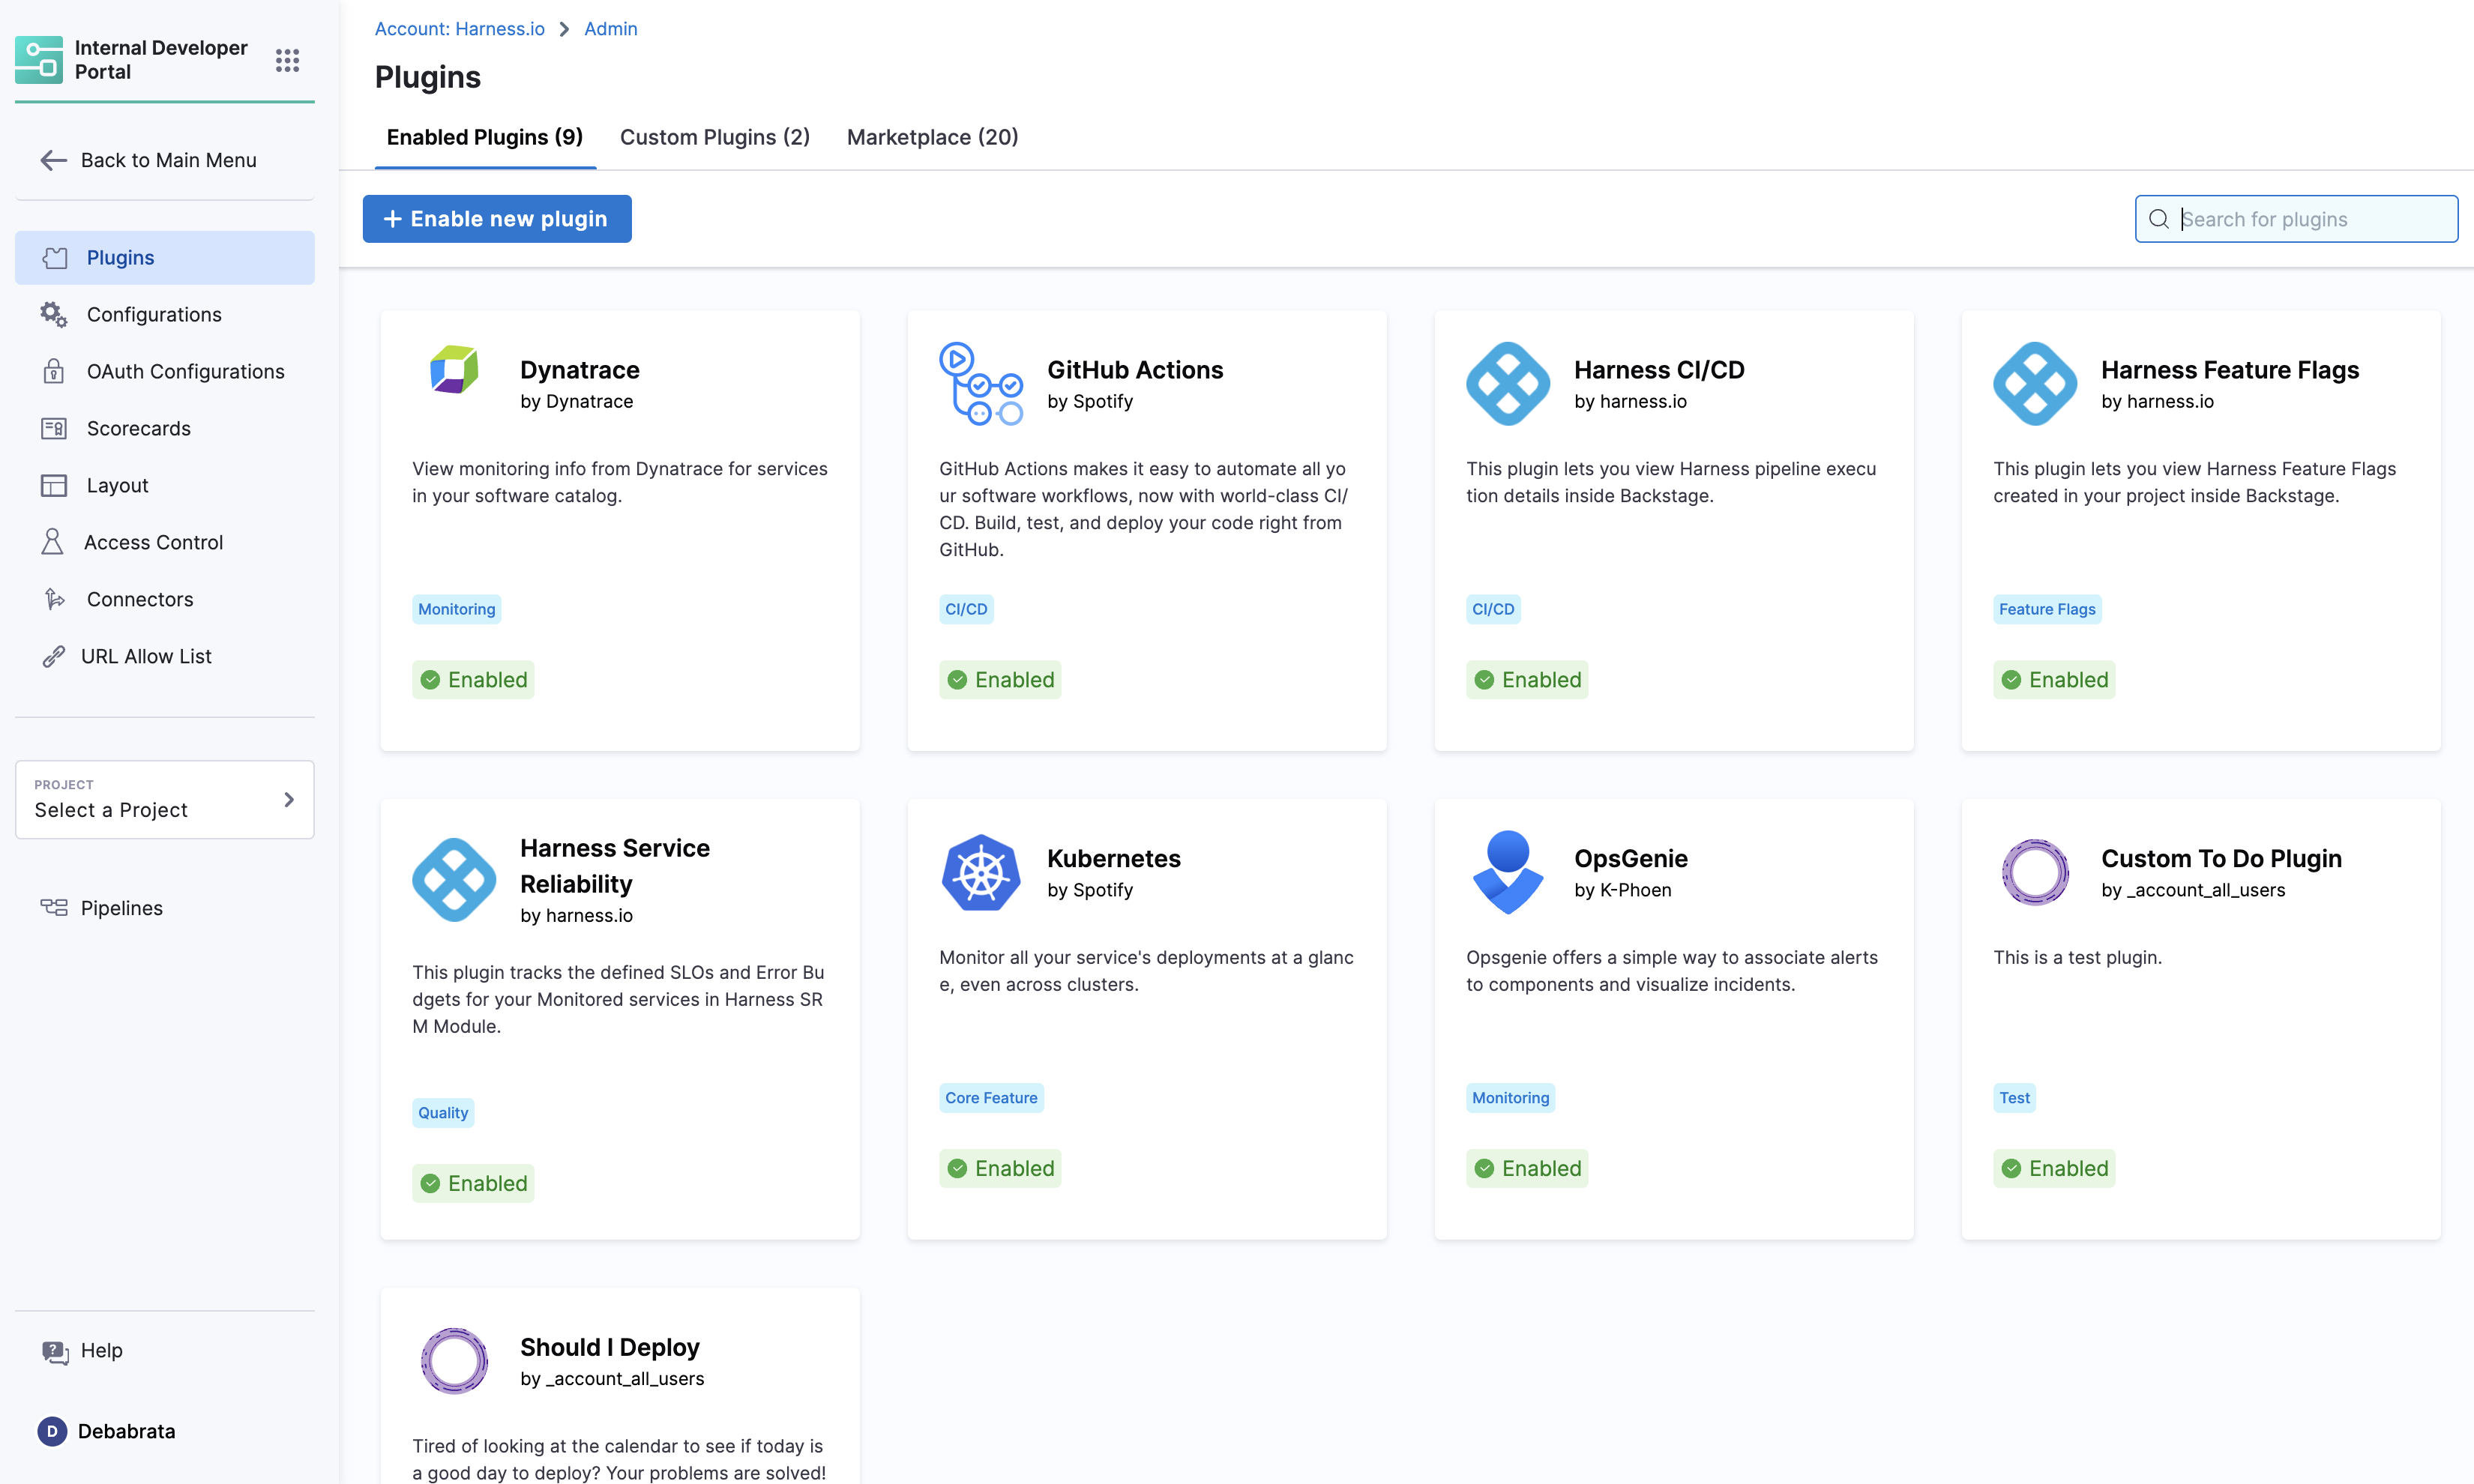Follow the Admin breadcrumb link
The height and width of the screenshot is (1484, 2474).
coord(610,29)
